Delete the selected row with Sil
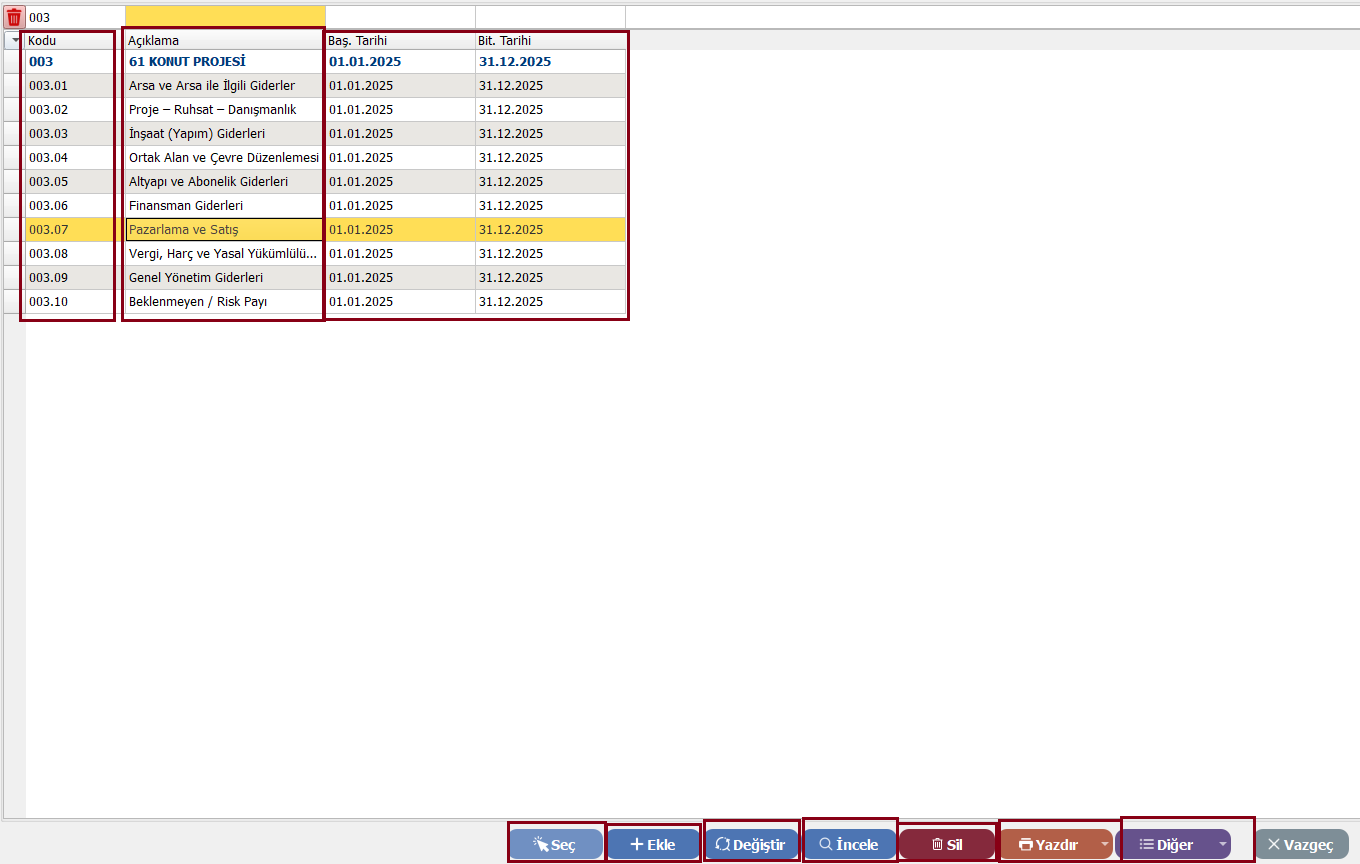Image resolution: width=1360 pixels, height=864 pixels. coord(946,844)
